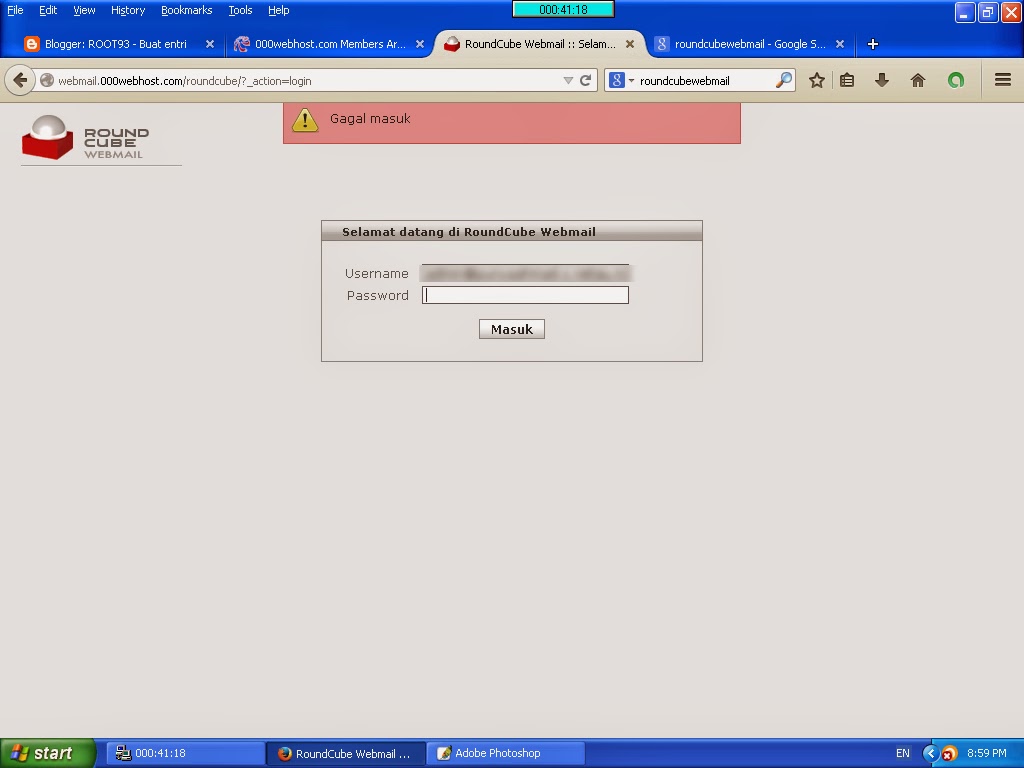Click the Masuk login button

(511, 329)
